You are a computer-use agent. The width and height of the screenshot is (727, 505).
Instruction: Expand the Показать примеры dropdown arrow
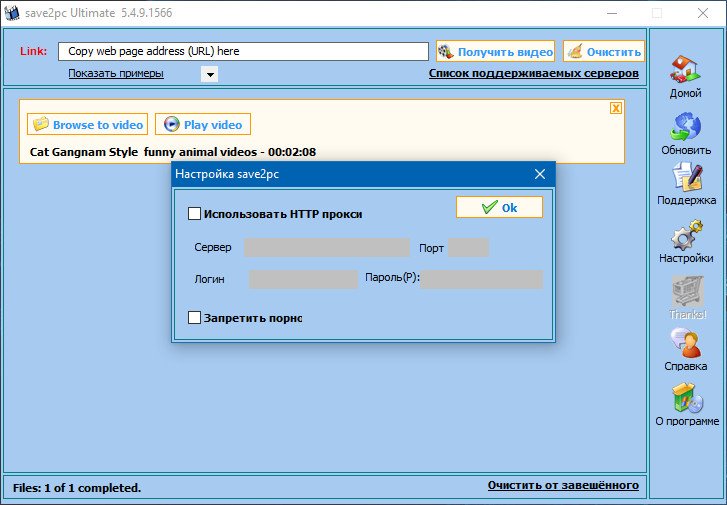point(210,74)
